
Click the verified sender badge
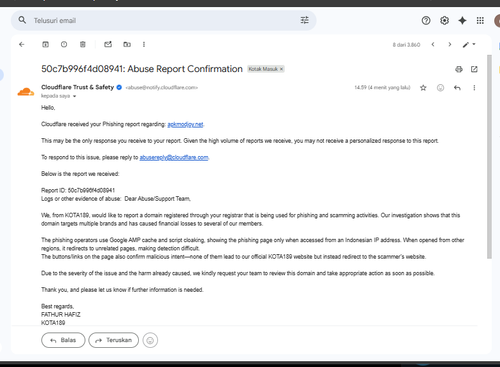coord(119,87)
